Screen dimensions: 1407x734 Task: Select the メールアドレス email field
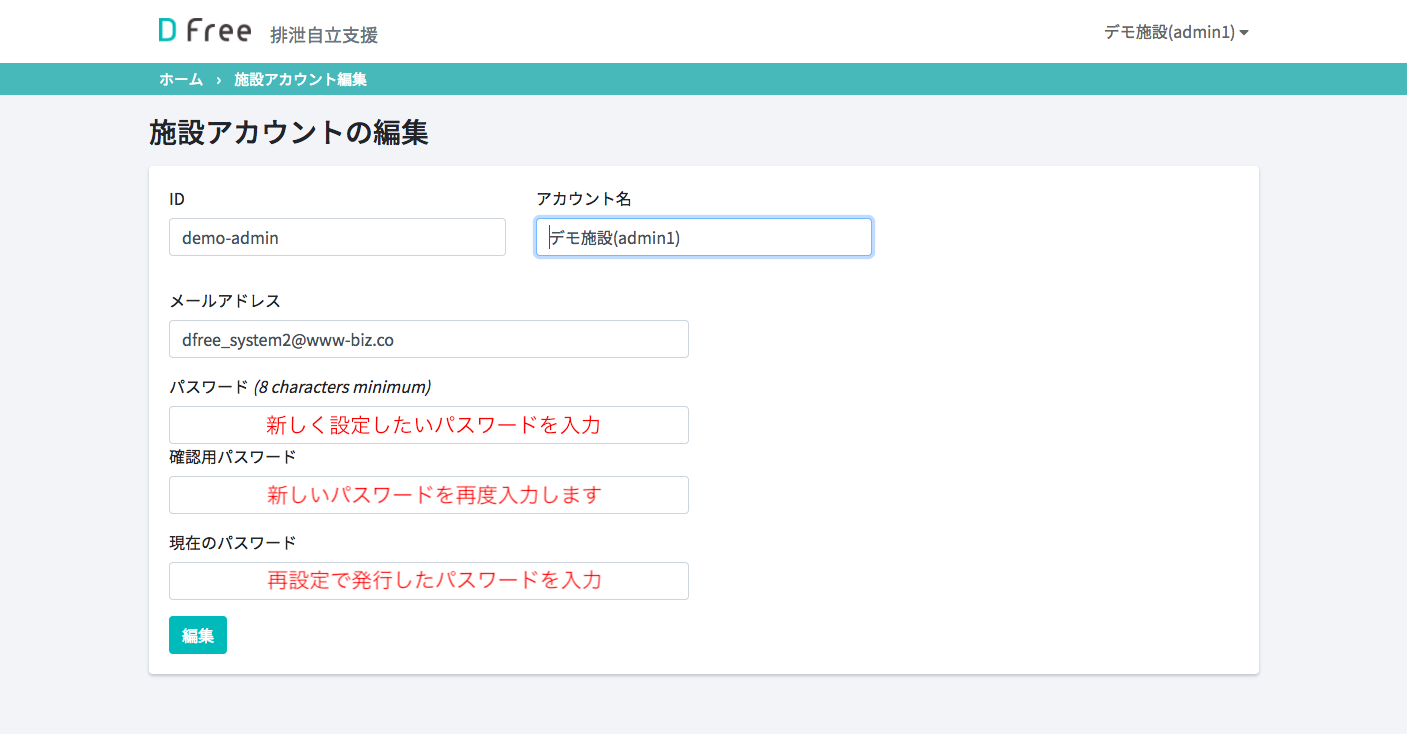pos(428,339)
